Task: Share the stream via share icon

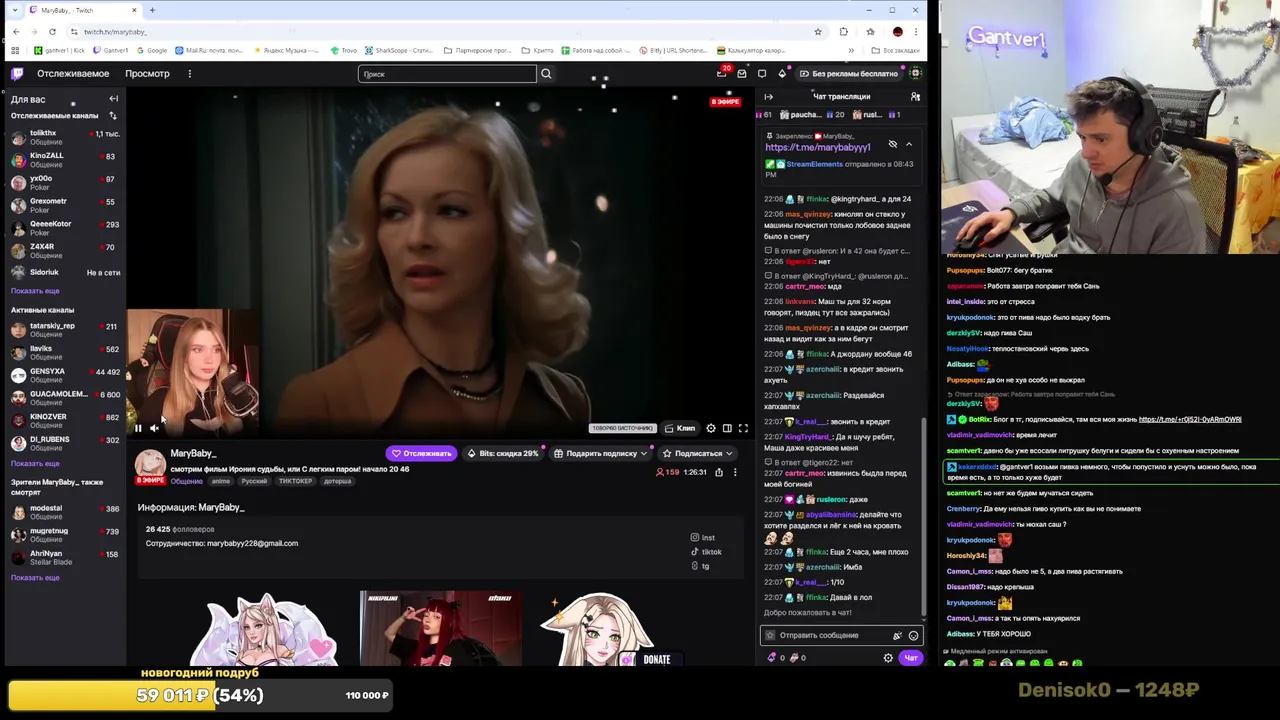Action: (718, 472)
